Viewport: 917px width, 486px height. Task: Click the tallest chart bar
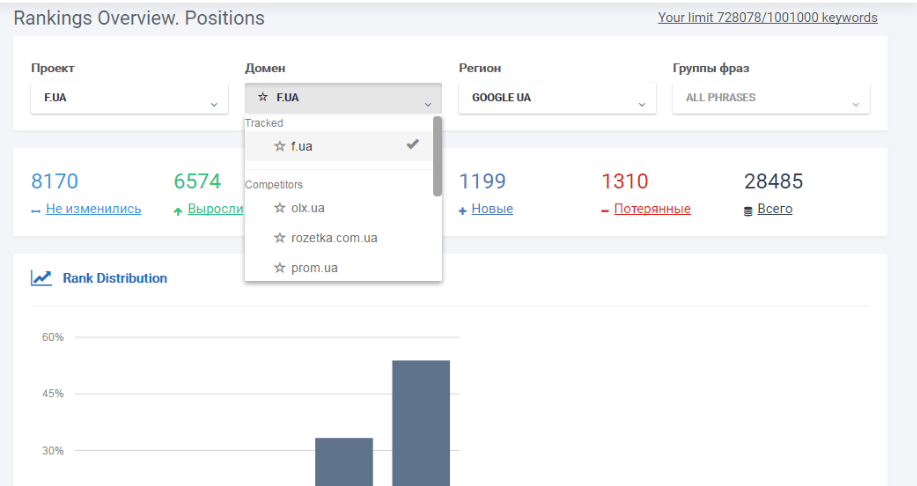click(421, 423)
